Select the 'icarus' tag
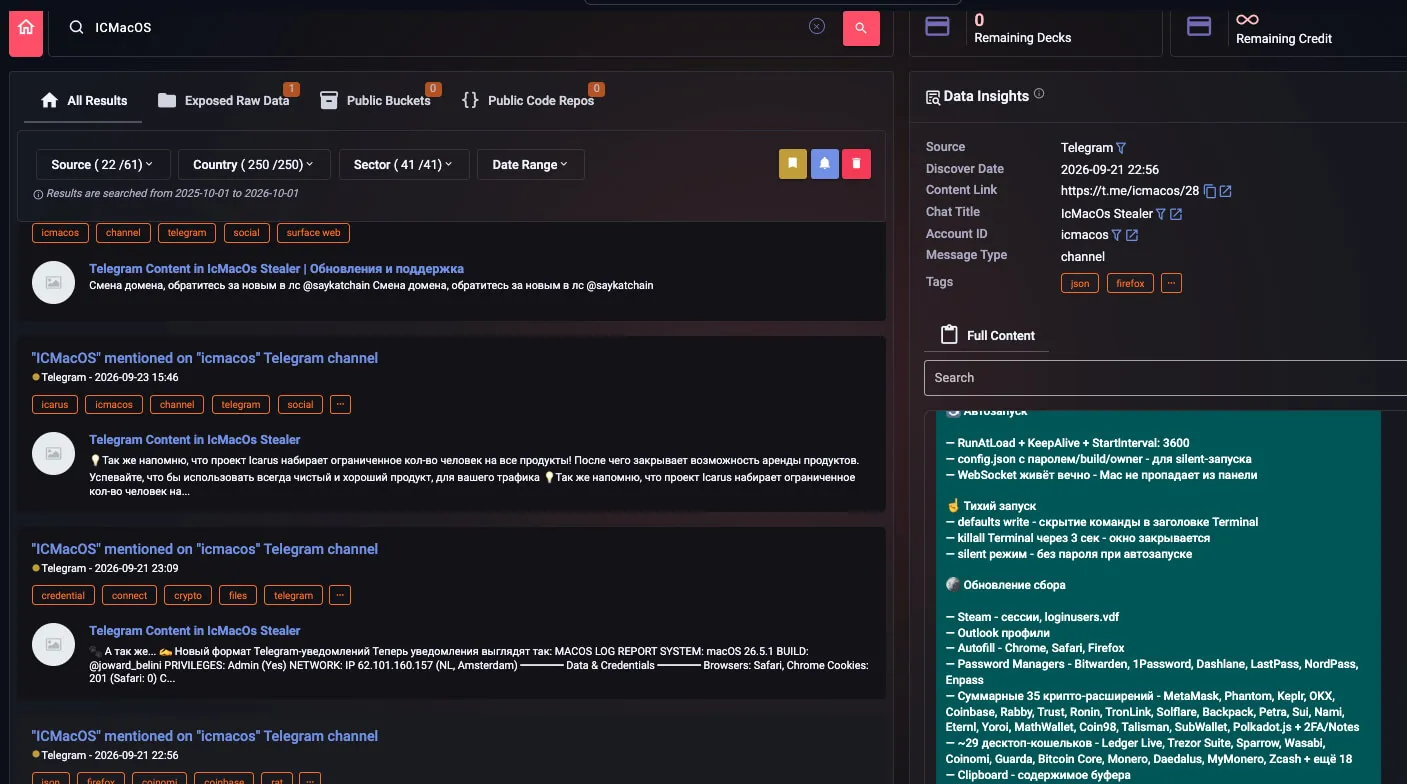The image size is (1407, 784). point(55,405)
